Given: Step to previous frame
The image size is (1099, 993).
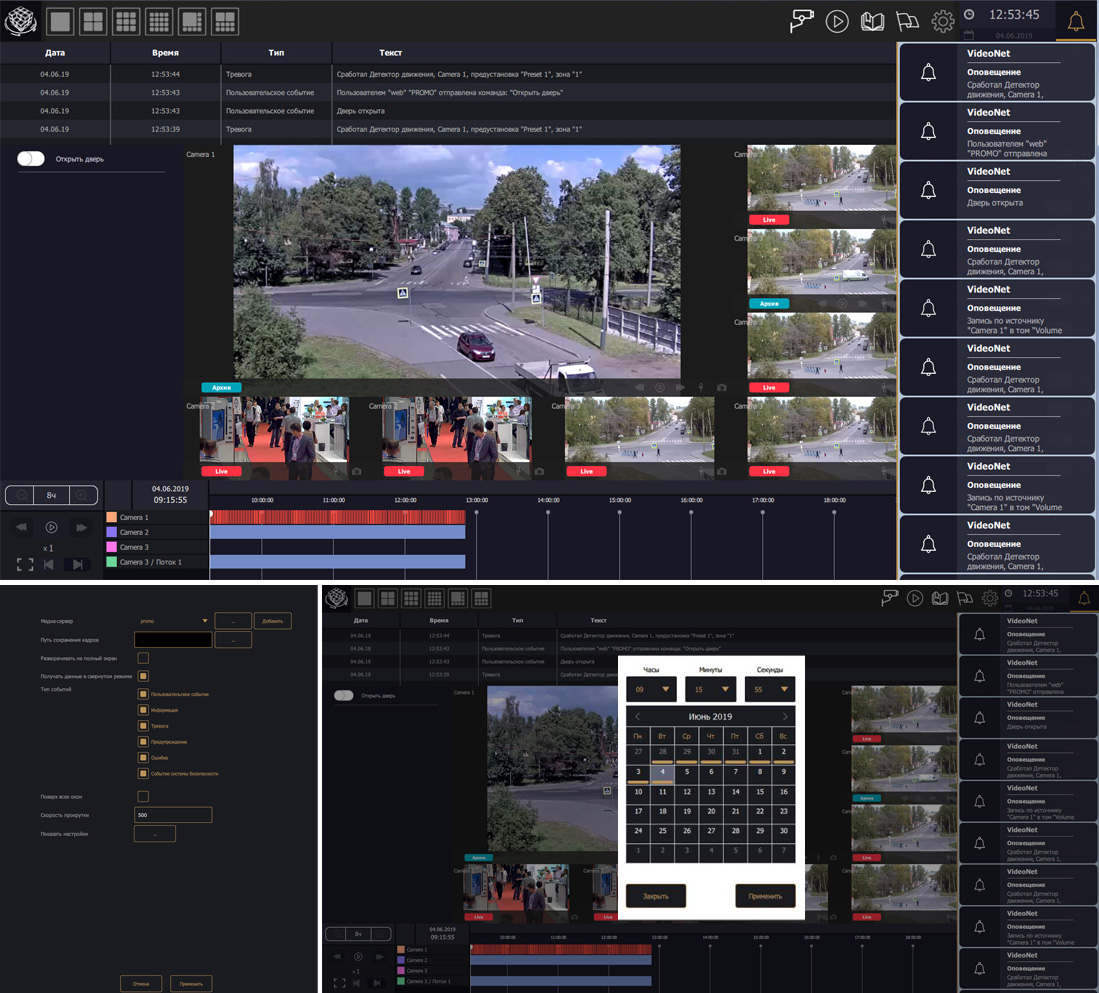Looking at the screenshot, I should (48, 564).
